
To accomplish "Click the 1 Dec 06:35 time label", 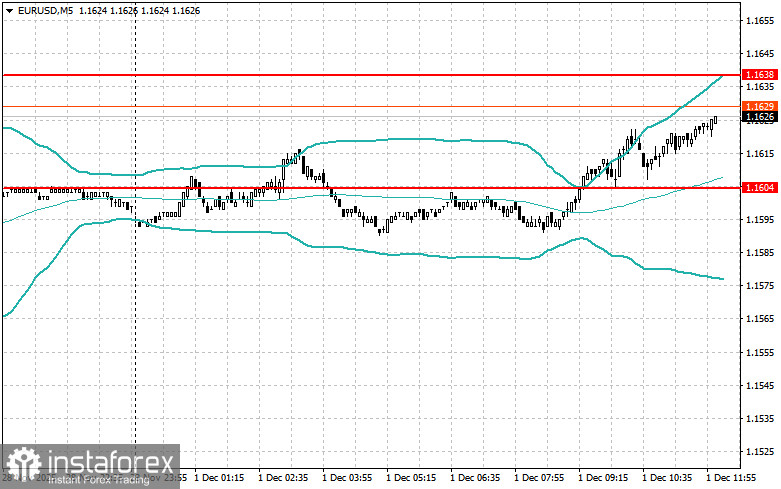I will click(475, 478).
